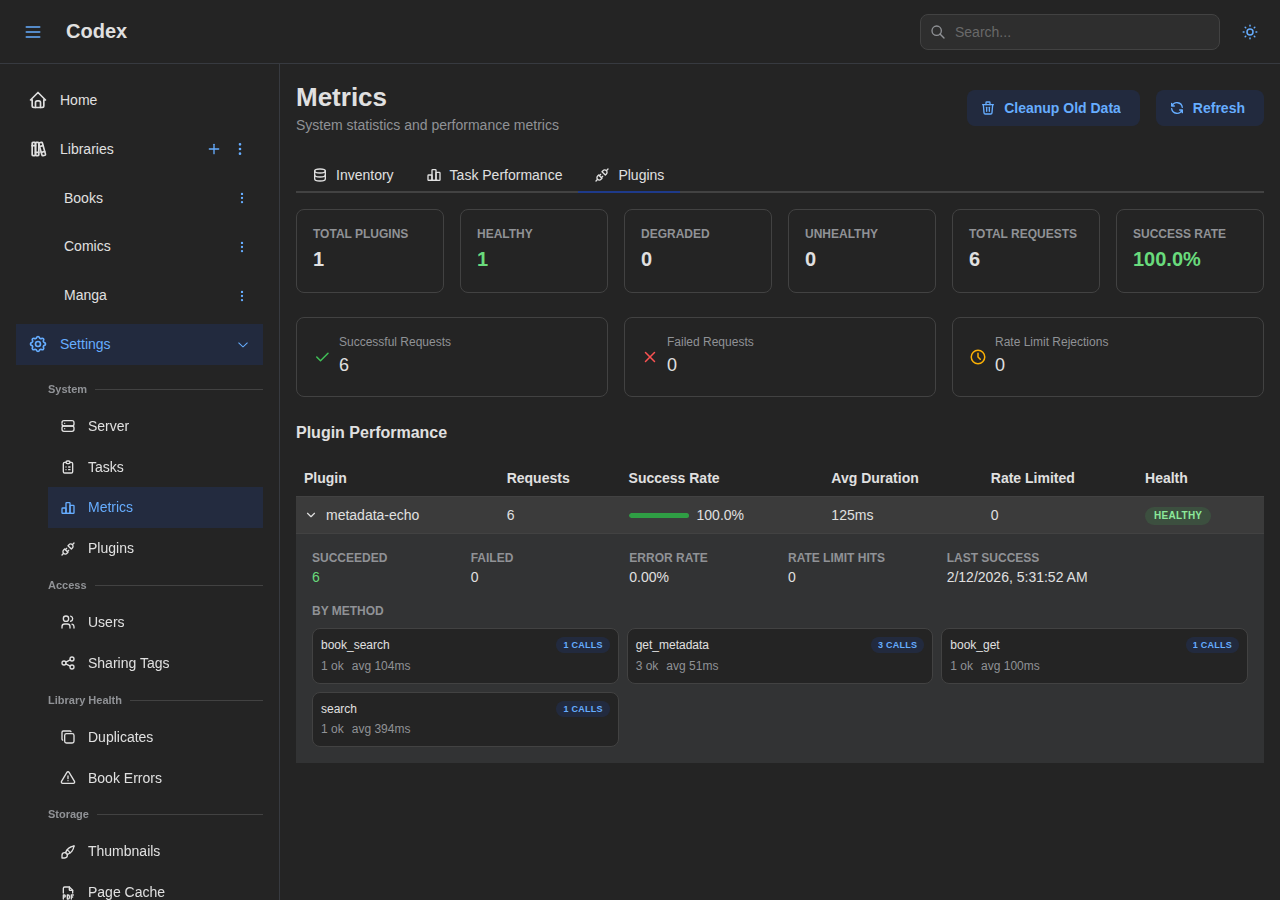Switch to the Task Performance tab

[494, 175]
